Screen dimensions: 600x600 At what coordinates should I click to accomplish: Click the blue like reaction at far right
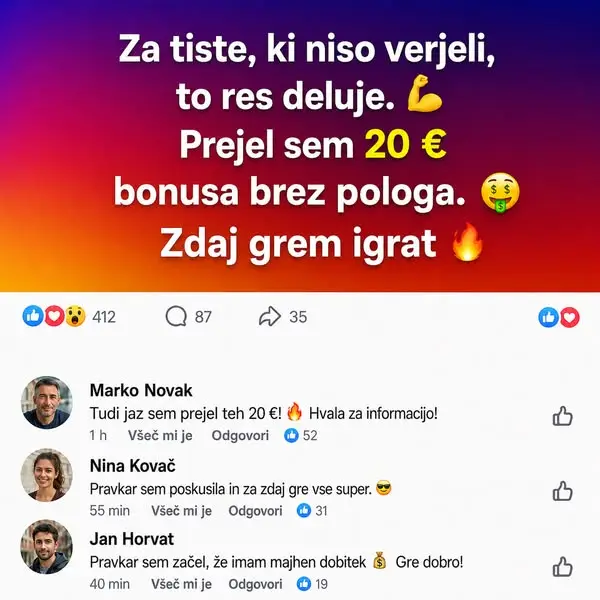click(x=549, y=318)
